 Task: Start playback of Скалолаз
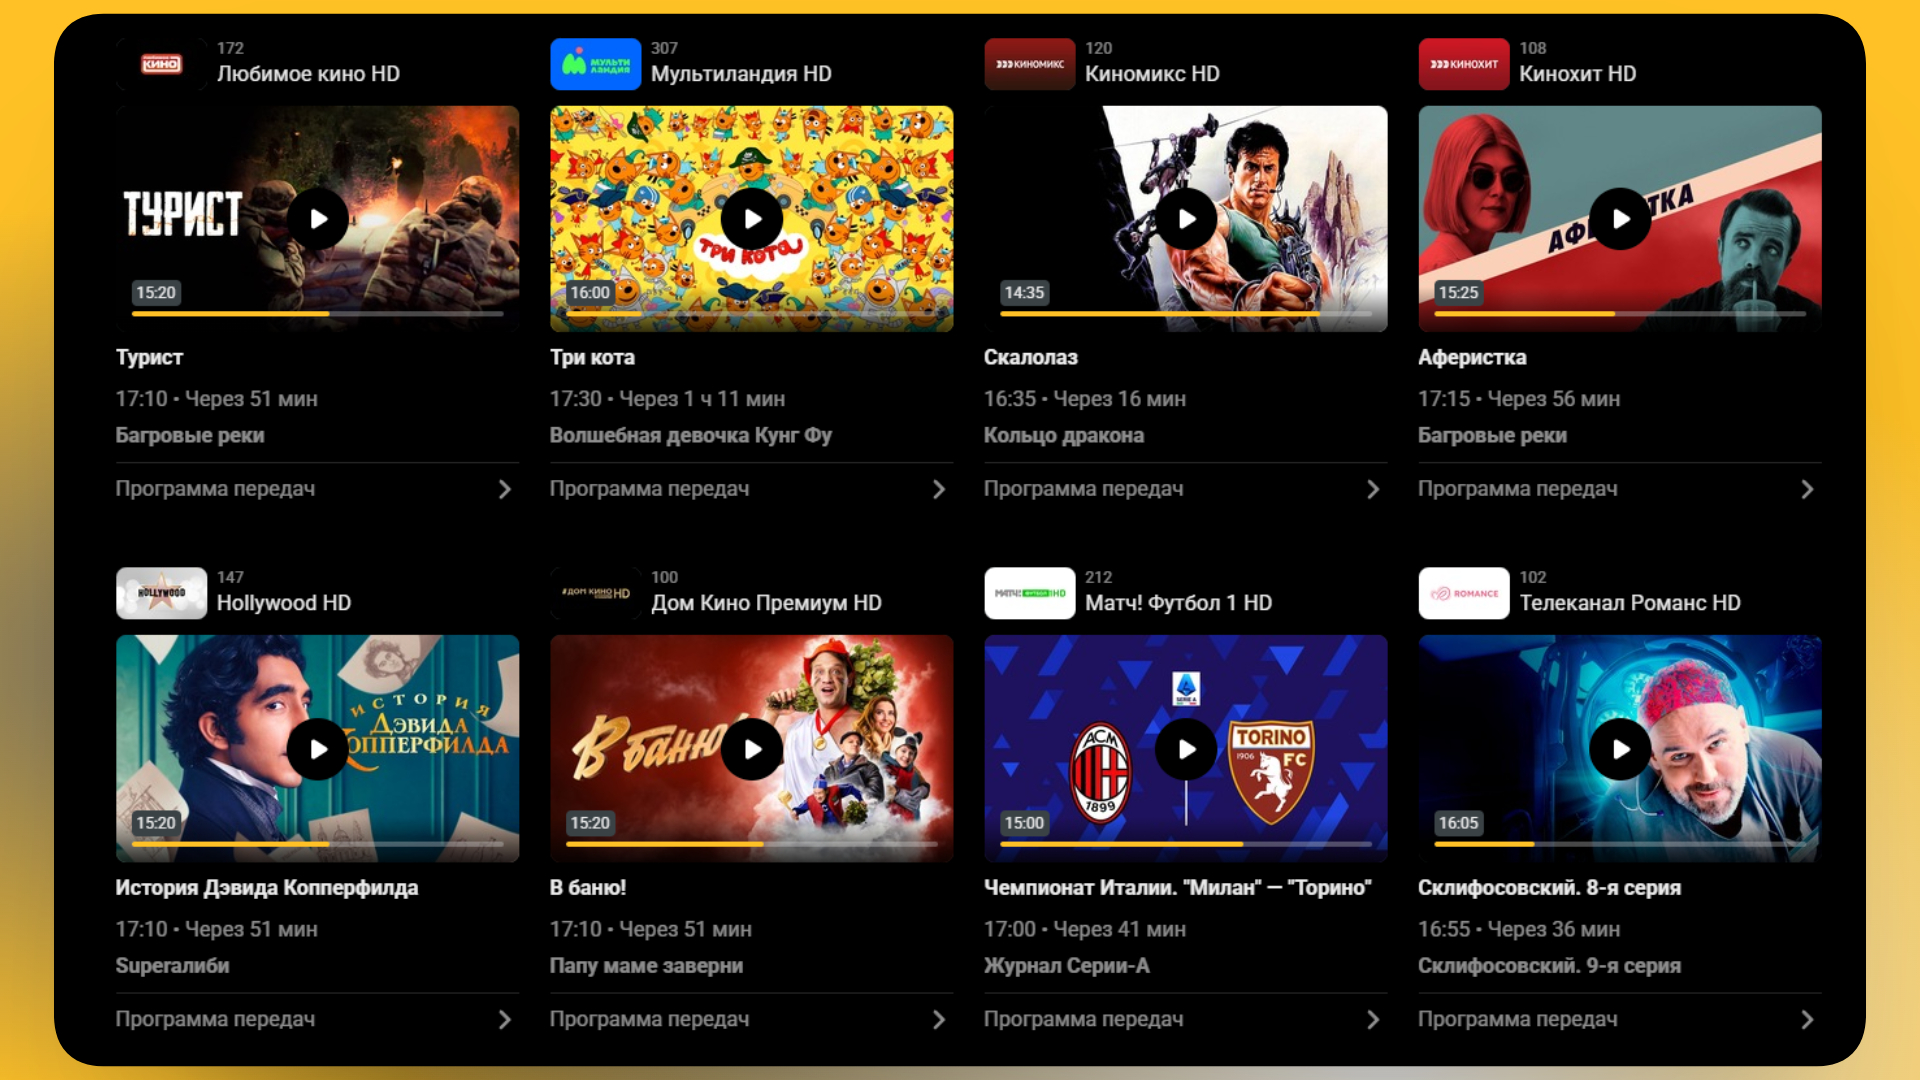tap(1186, 219)
